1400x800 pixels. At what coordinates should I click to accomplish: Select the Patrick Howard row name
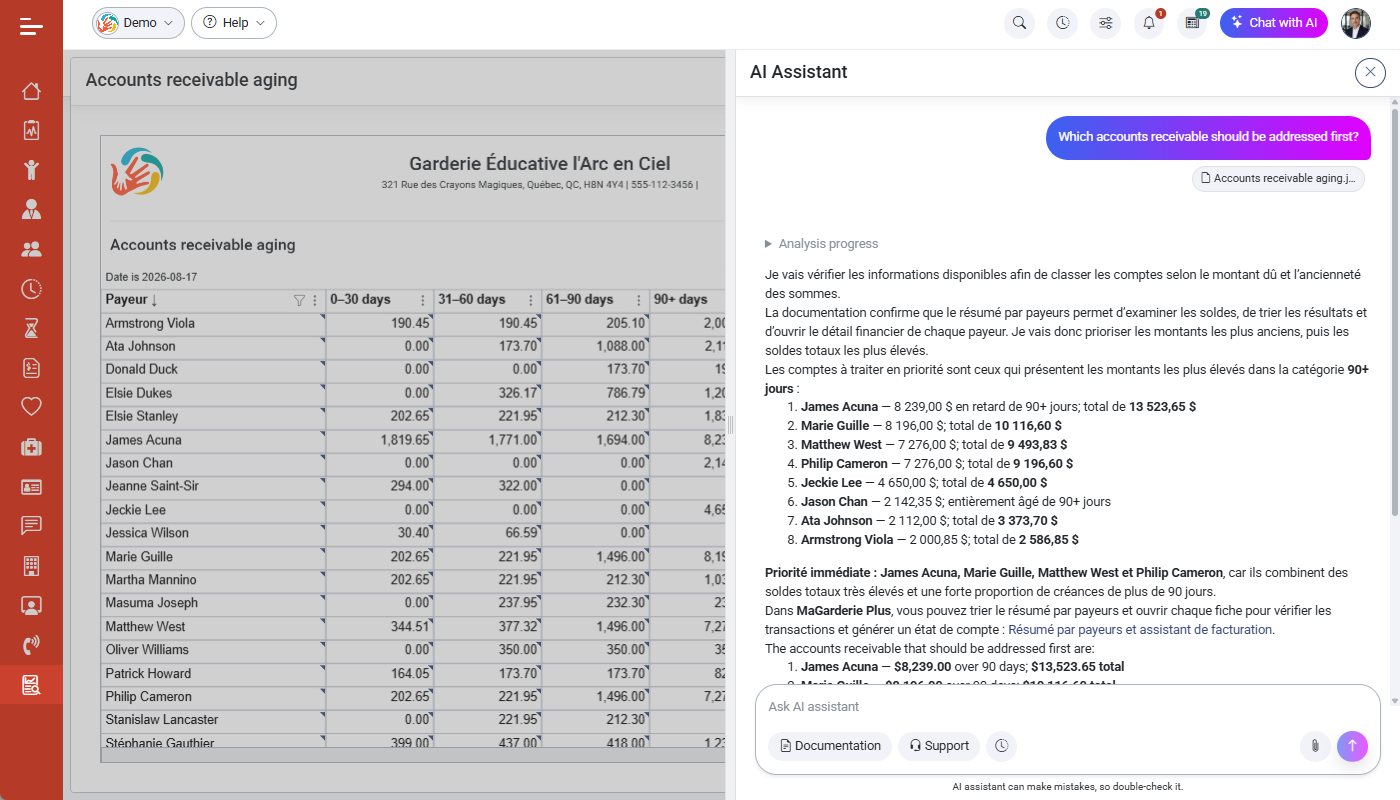tap(148, 673)
